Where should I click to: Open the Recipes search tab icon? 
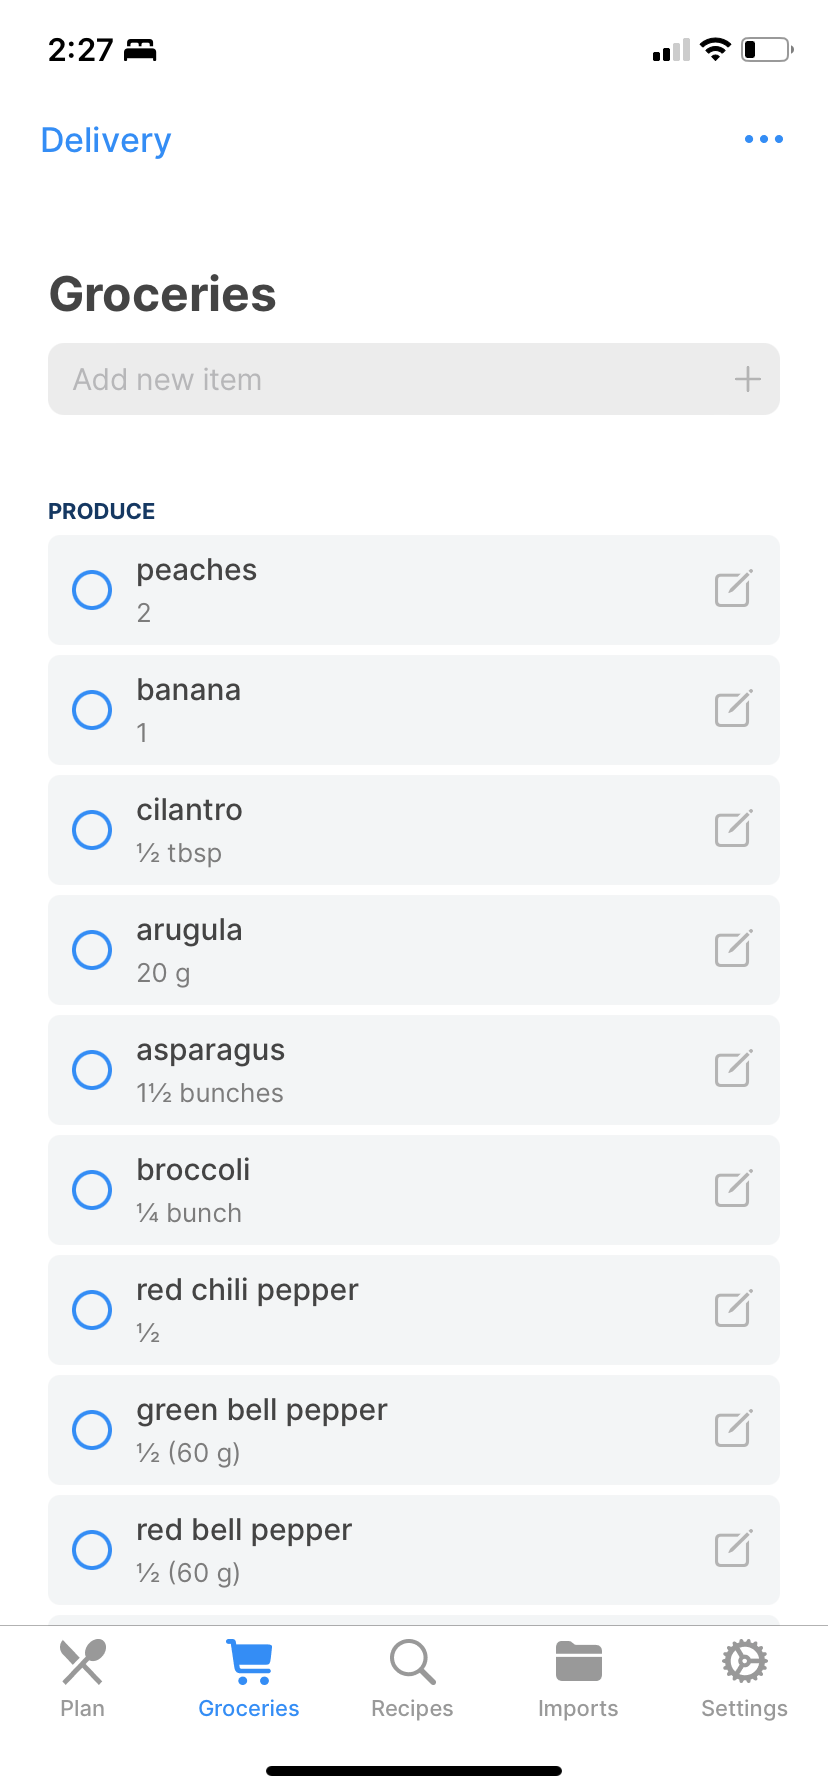[x=412, y=1663]
